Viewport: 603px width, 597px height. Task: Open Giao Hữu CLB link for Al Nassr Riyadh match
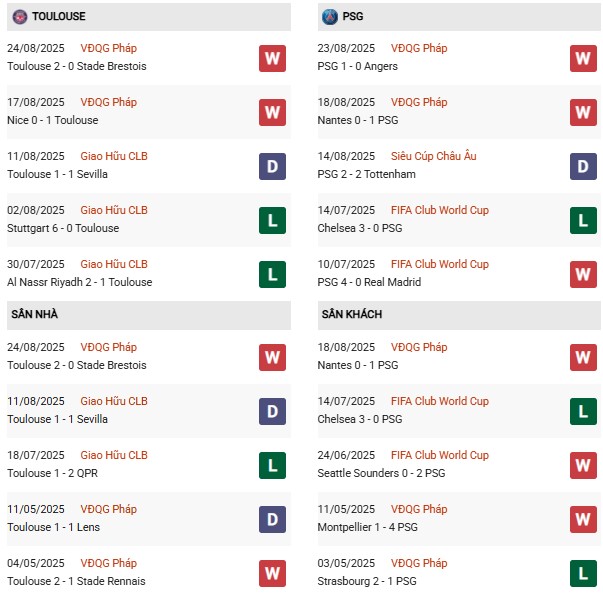click(114, 264)
